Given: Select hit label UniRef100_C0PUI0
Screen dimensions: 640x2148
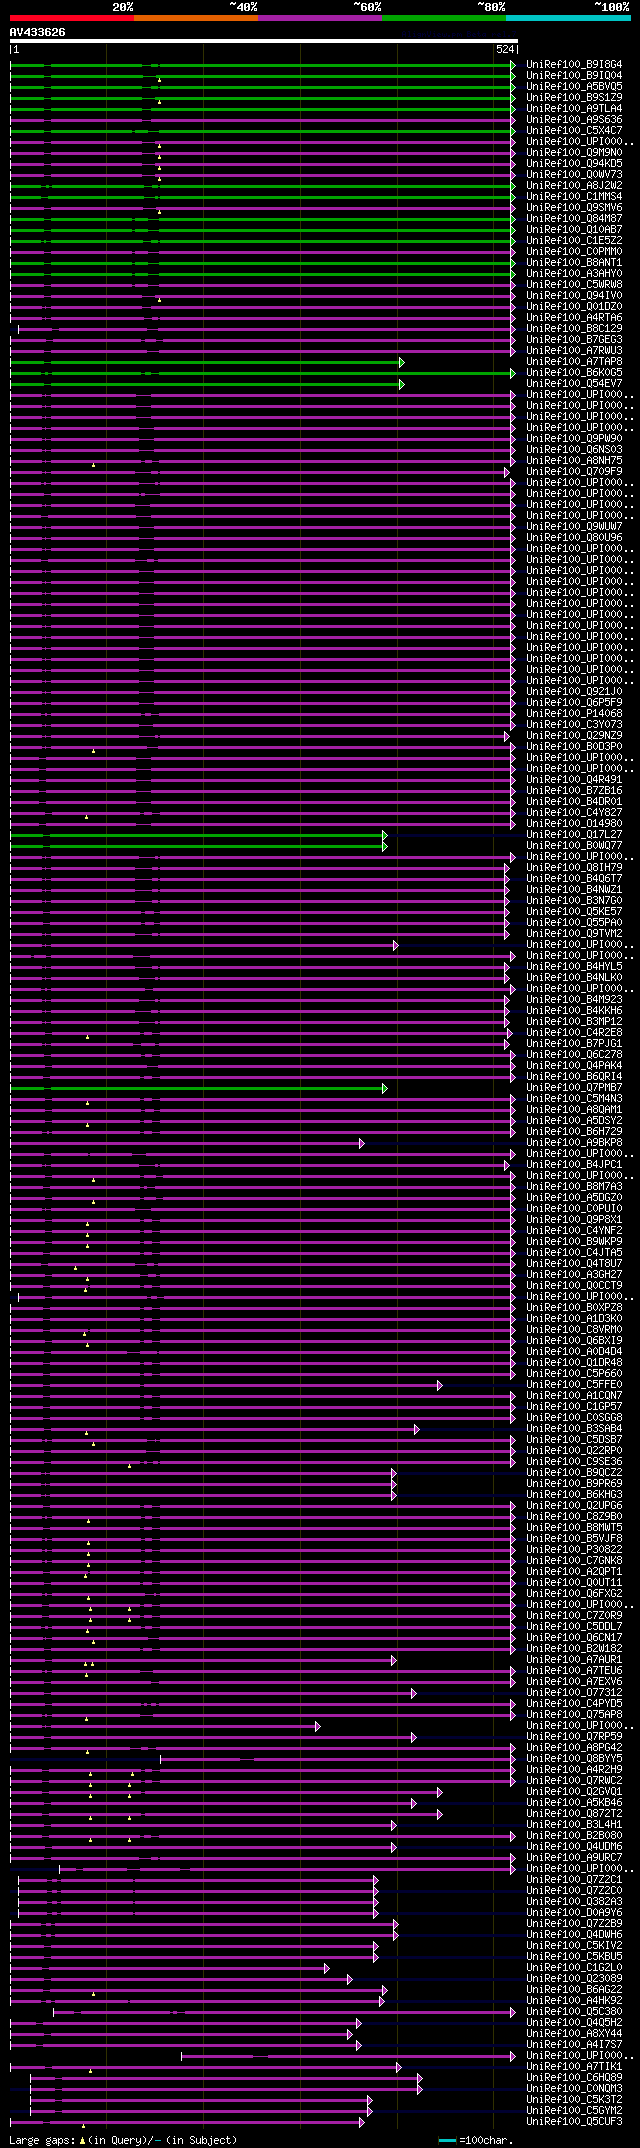Looking at the screenshot, I should pyautogui.click(x=574, y=1208).
